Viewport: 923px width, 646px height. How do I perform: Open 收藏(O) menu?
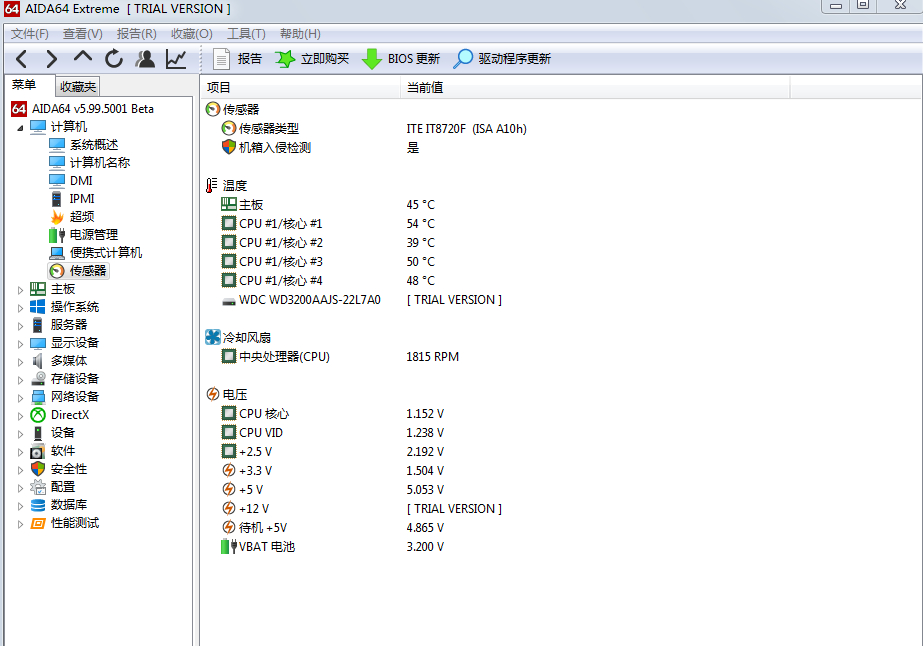[191, 34]
